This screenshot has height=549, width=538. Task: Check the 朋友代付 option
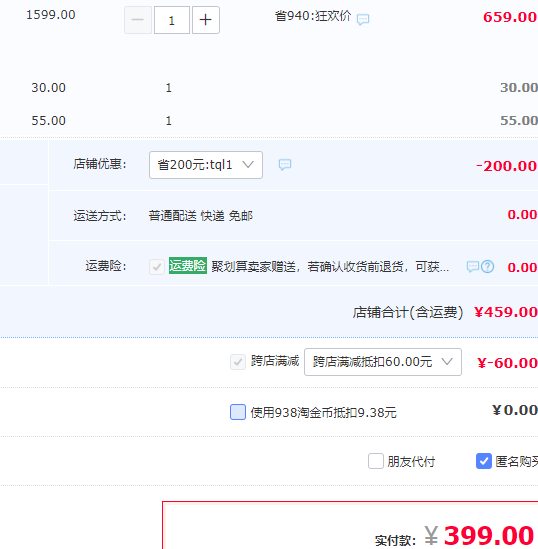point(376,461)
